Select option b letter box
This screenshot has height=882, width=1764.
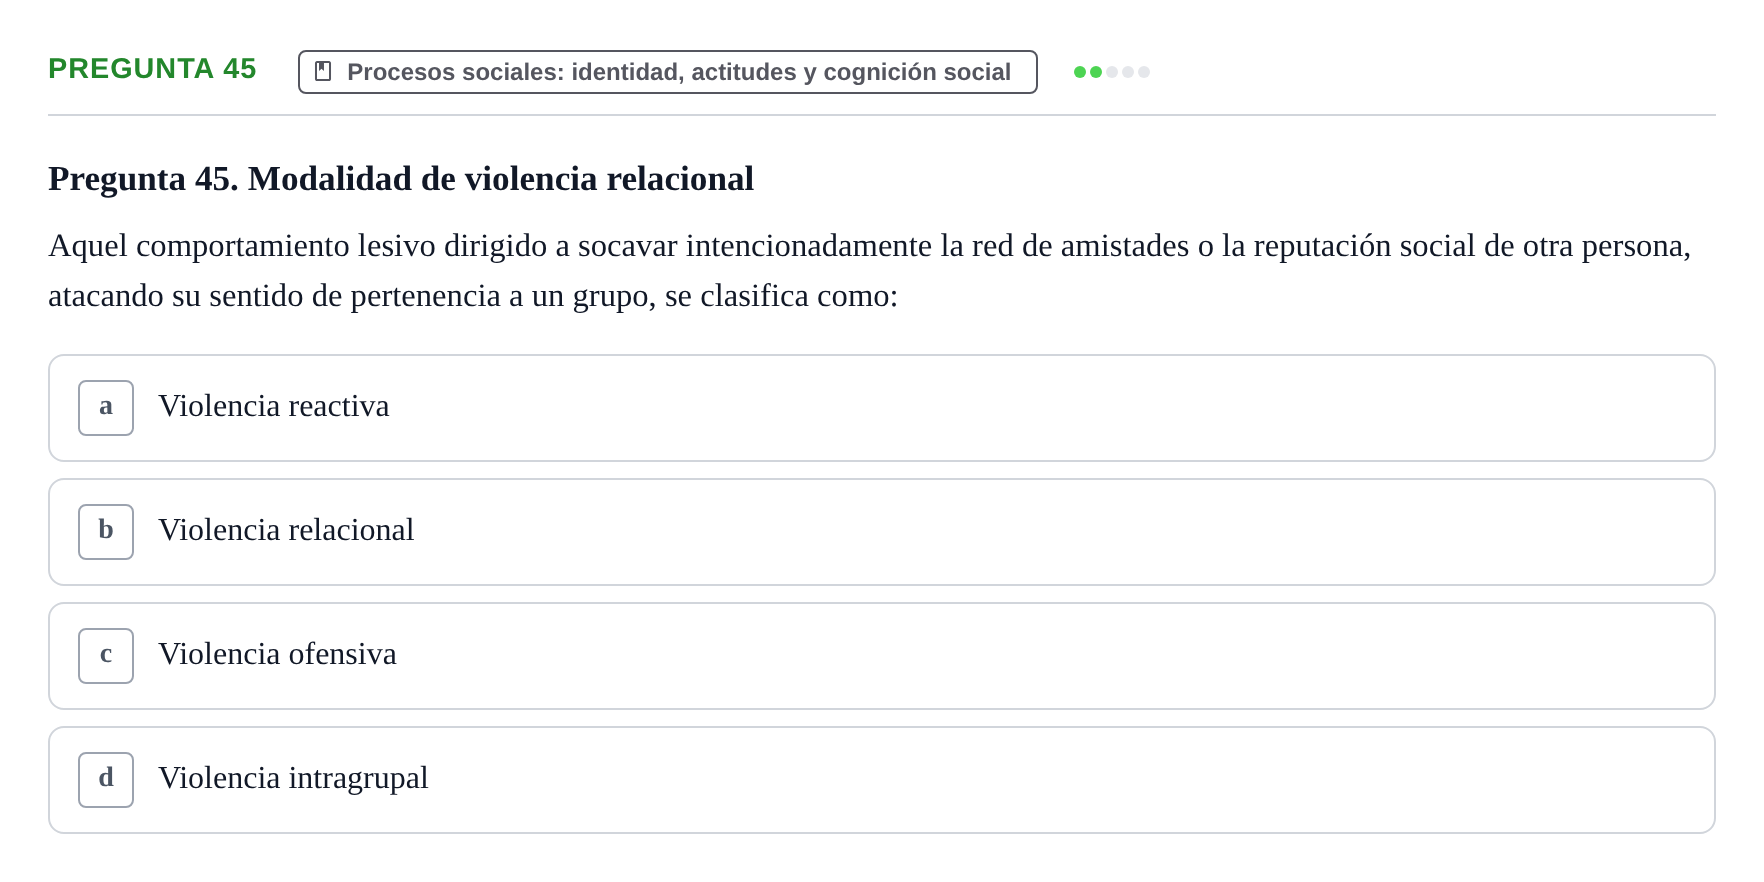click(106, 532)
